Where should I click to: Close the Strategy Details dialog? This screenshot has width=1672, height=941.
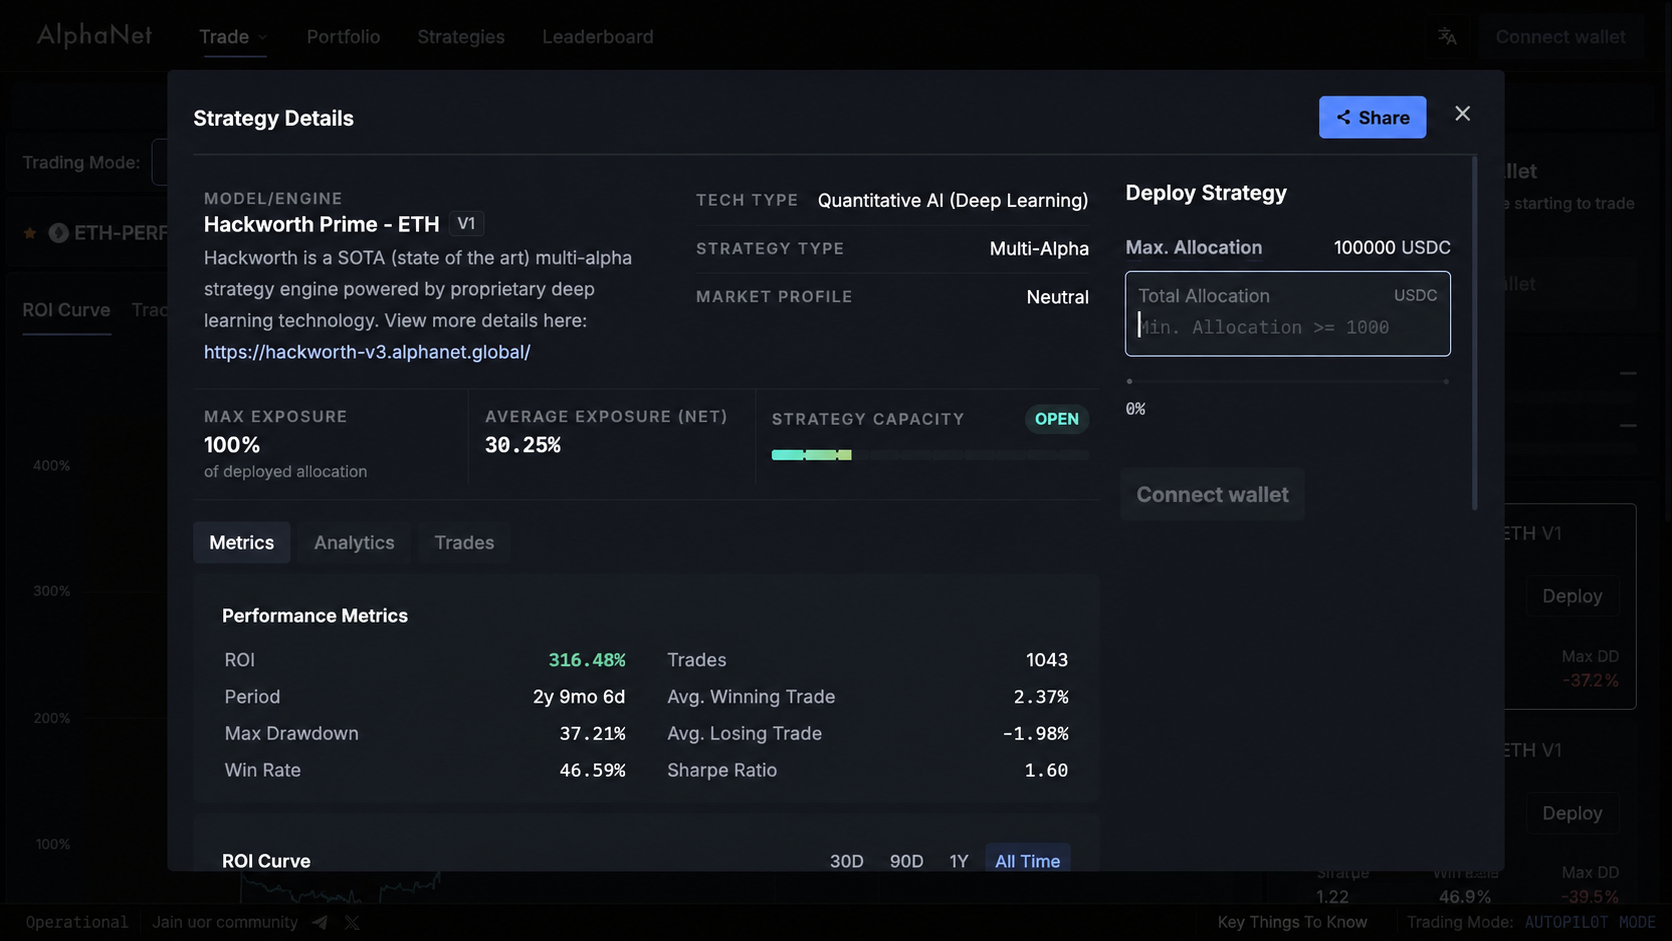point(1462,114)
